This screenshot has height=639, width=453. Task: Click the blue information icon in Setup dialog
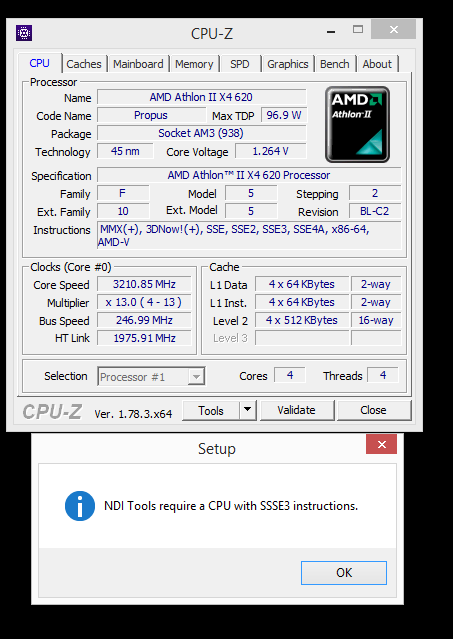point(80,506)
